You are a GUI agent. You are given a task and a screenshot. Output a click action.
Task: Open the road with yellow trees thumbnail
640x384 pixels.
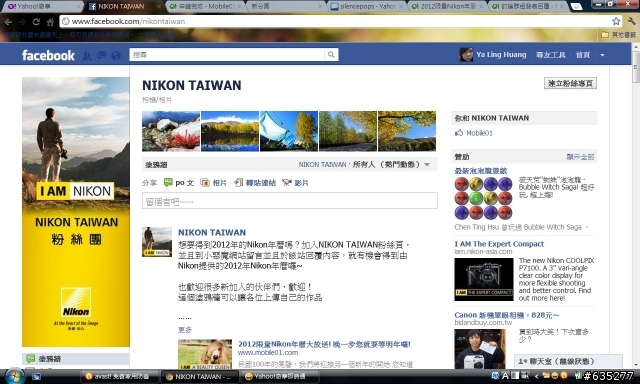(348, 131)
